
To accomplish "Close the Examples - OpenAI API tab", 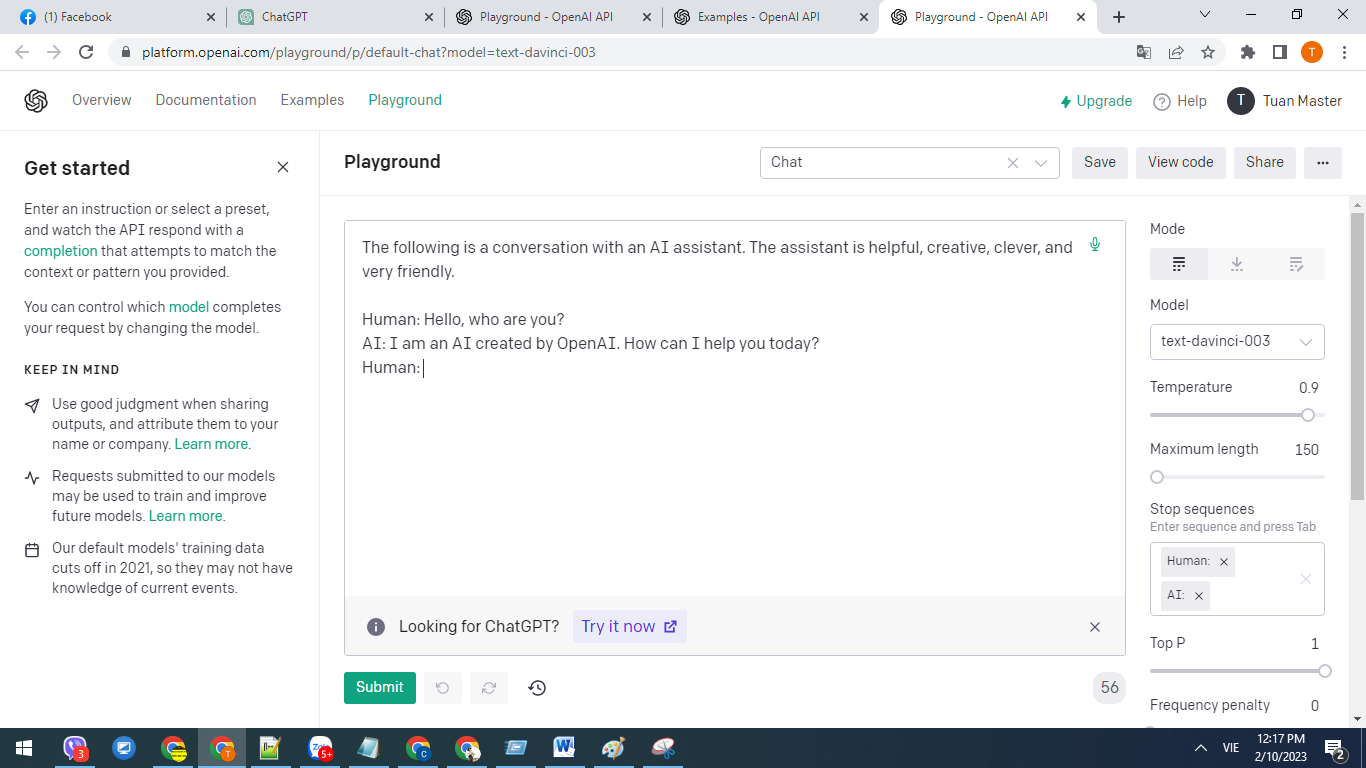I will click(866, 17).
